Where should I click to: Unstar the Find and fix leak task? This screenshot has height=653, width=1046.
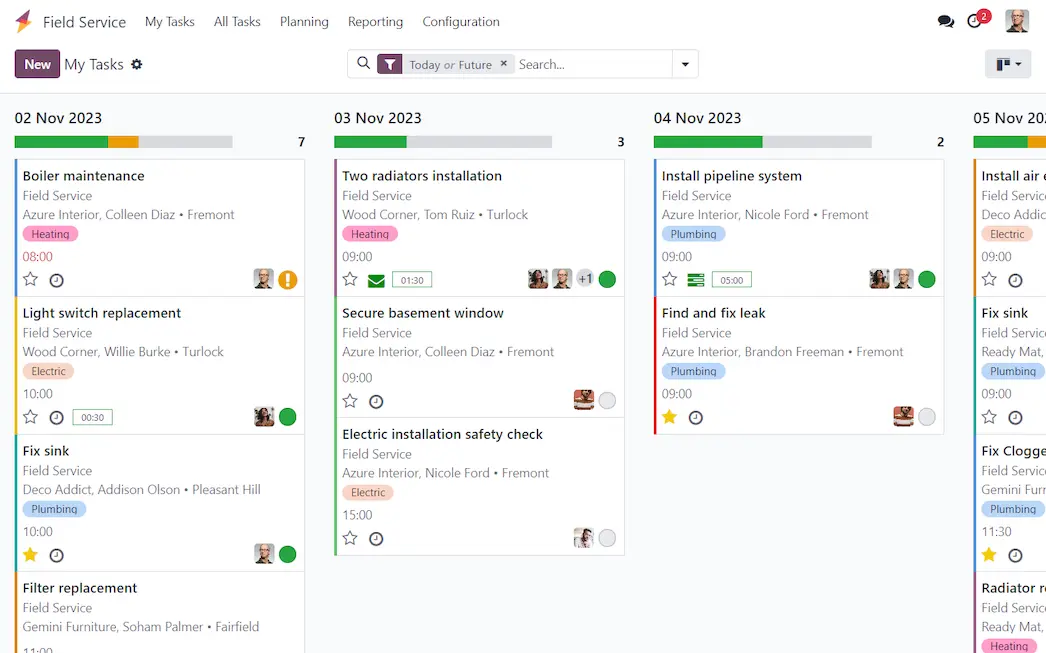[670, 417]
